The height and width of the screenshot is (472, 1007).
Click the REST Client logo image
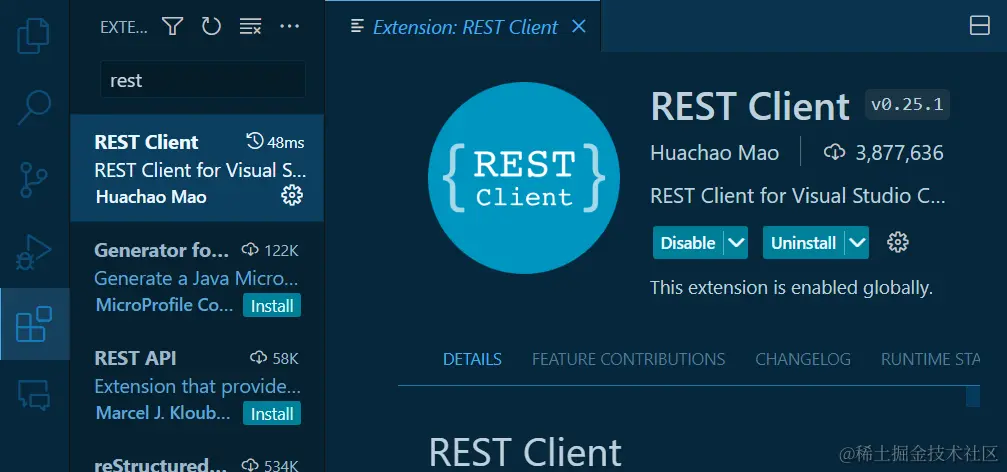[523, 178]
